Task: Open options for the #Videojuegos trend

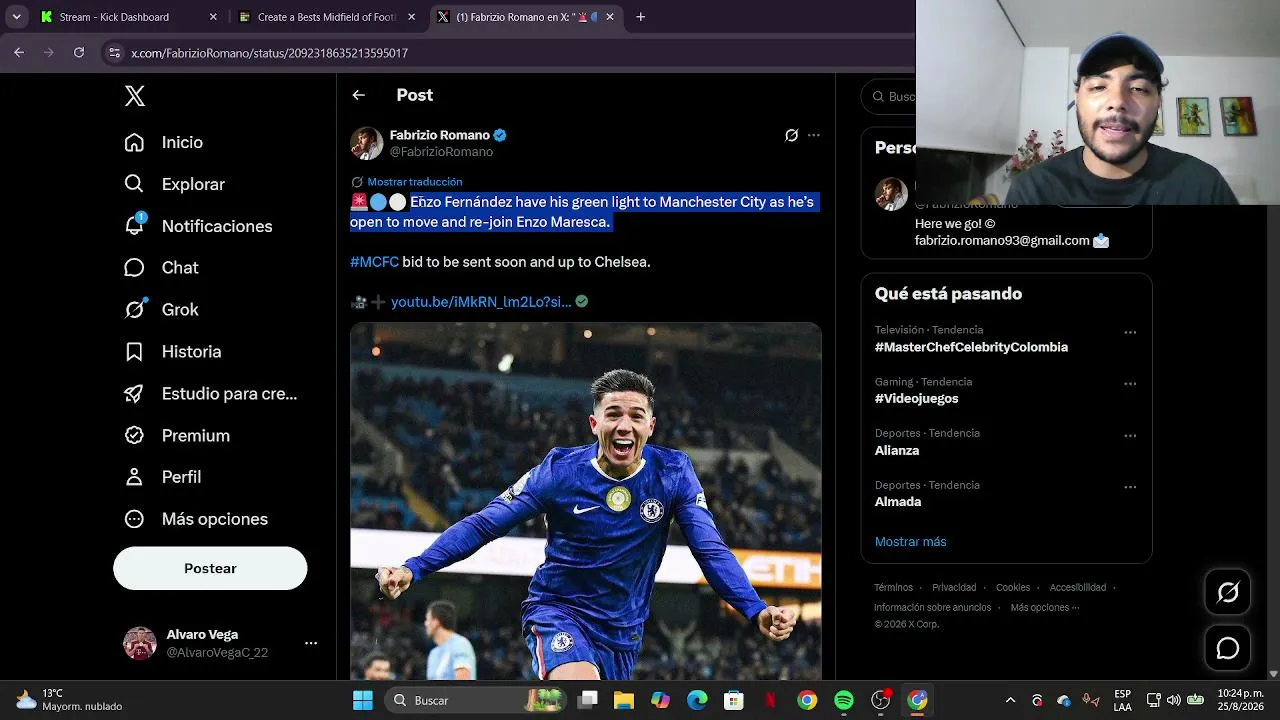Action: pyautogui.click(x=1130, y=384)
